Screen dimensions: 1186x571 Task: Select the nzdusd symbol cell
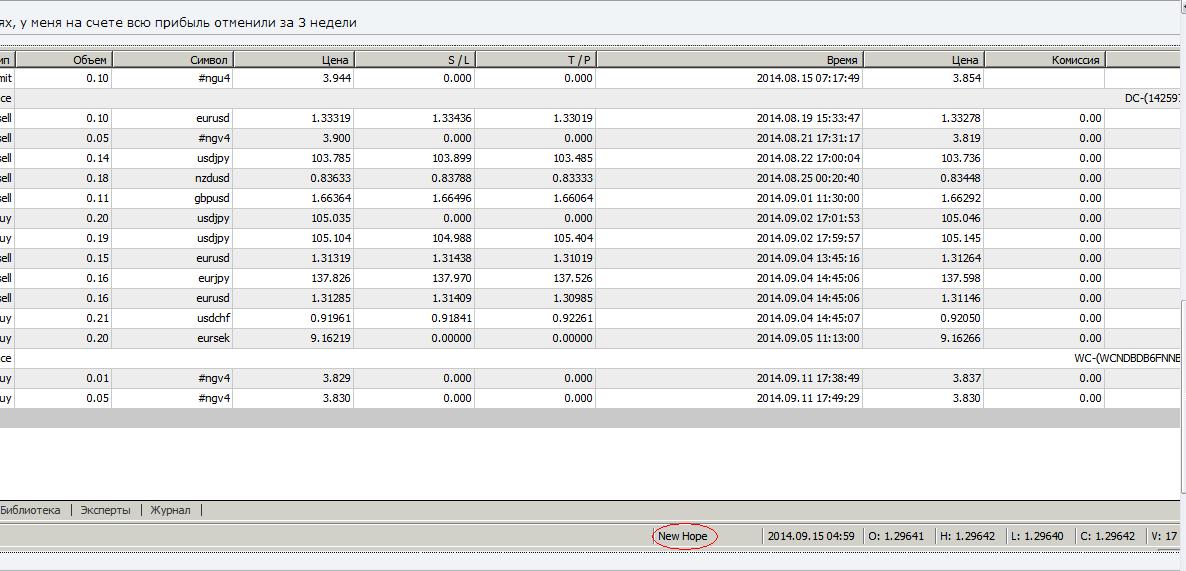(x=212, y=178)
